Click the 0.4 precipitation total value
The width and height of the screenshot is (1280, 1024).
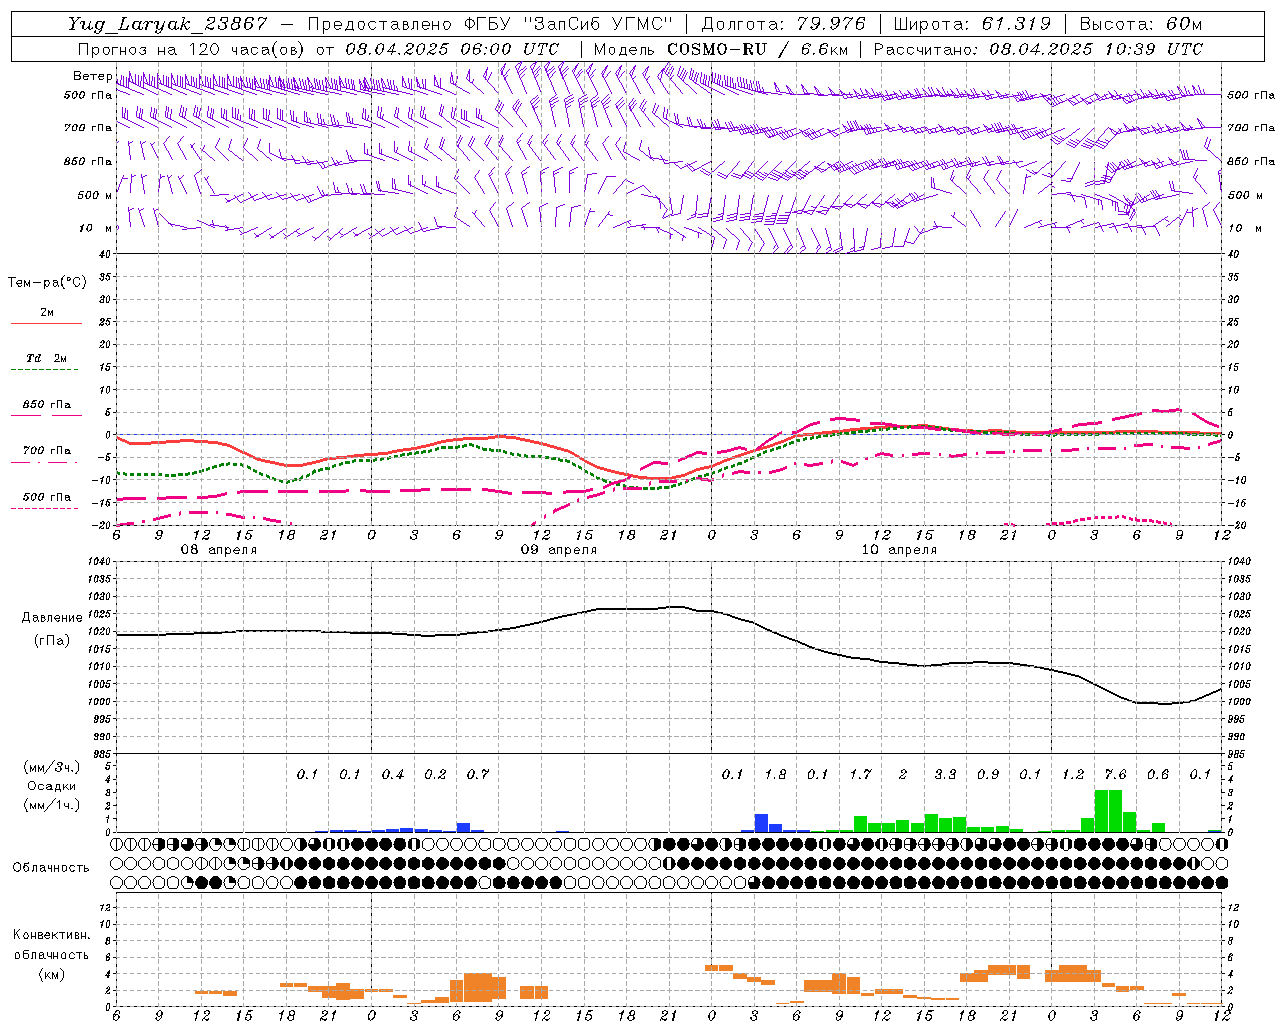click(393, 775)
